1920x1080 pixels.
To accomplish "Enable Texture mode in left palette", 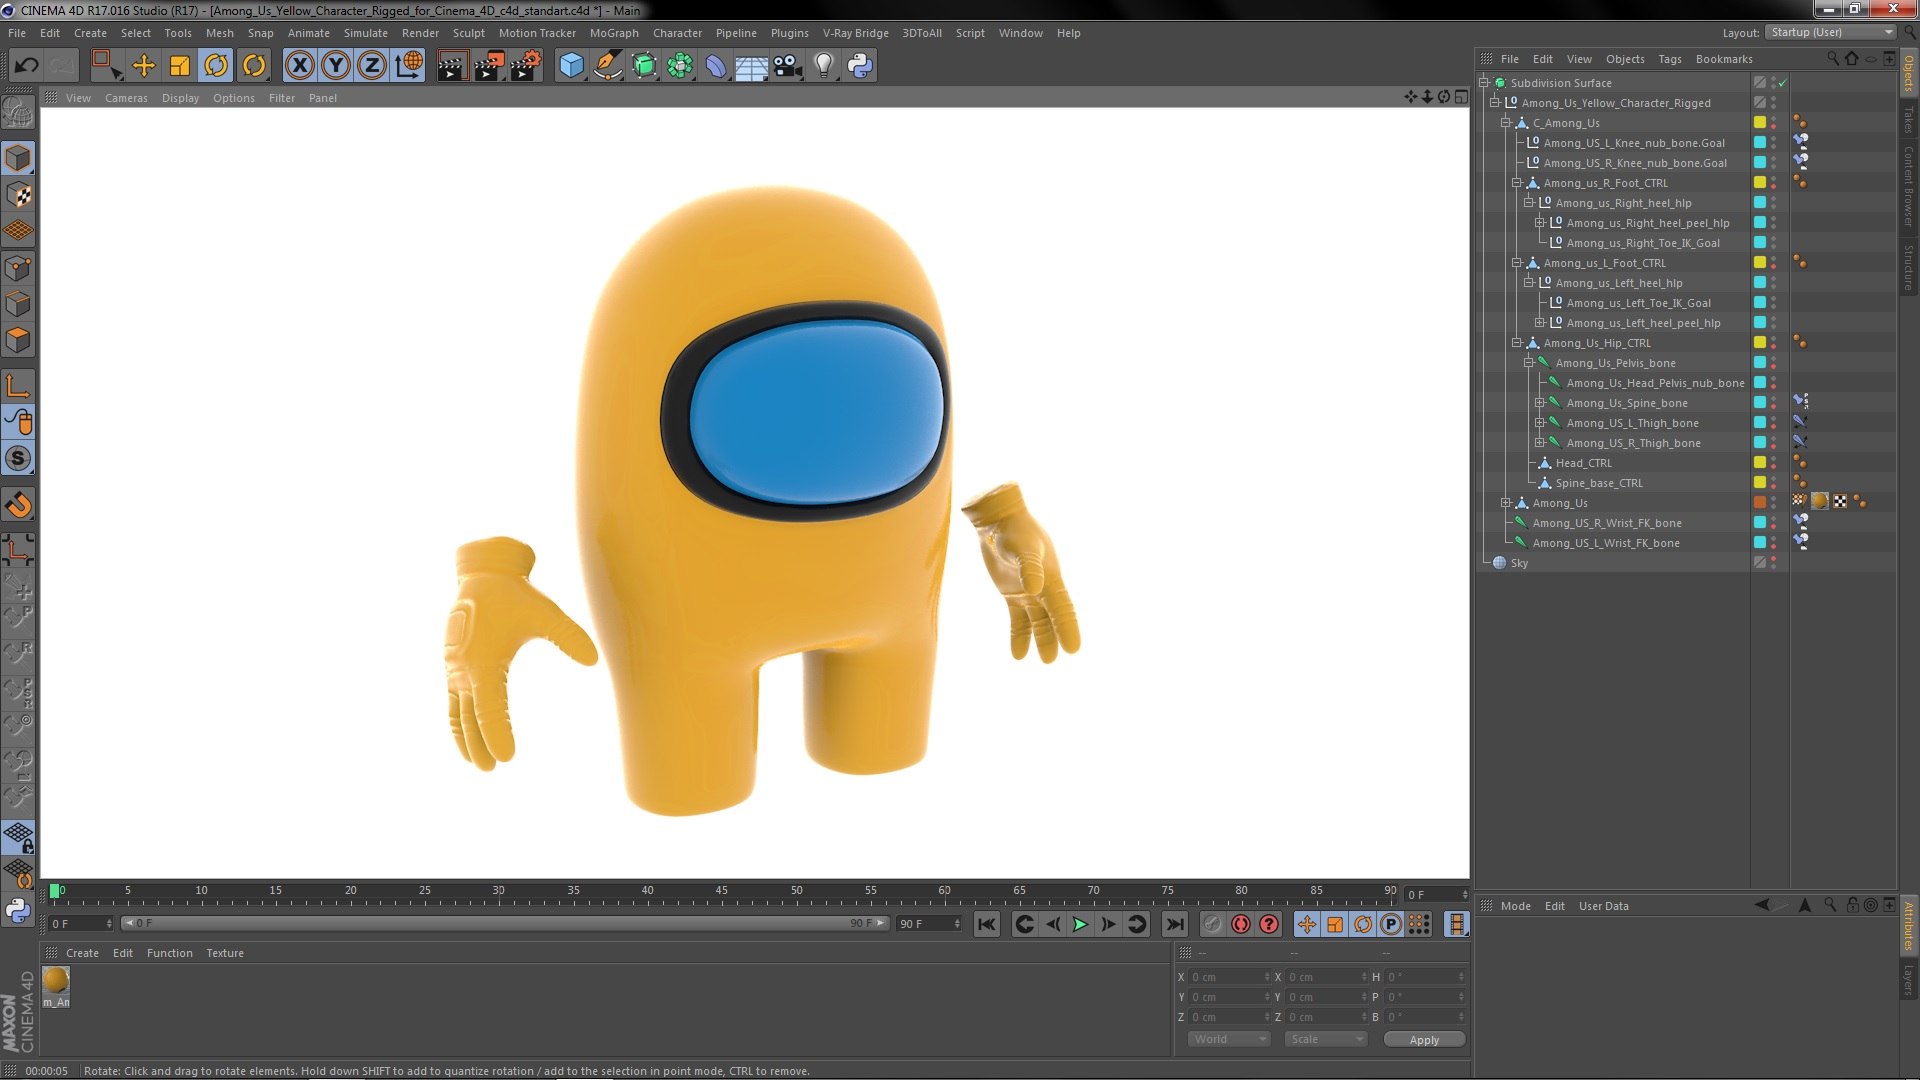I will [x=18, y=195].
